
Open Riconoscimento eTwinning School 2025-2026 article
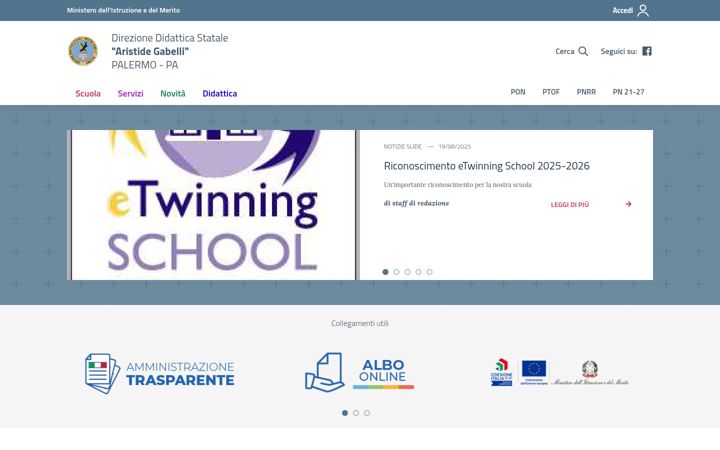click(x=486, y=166)
